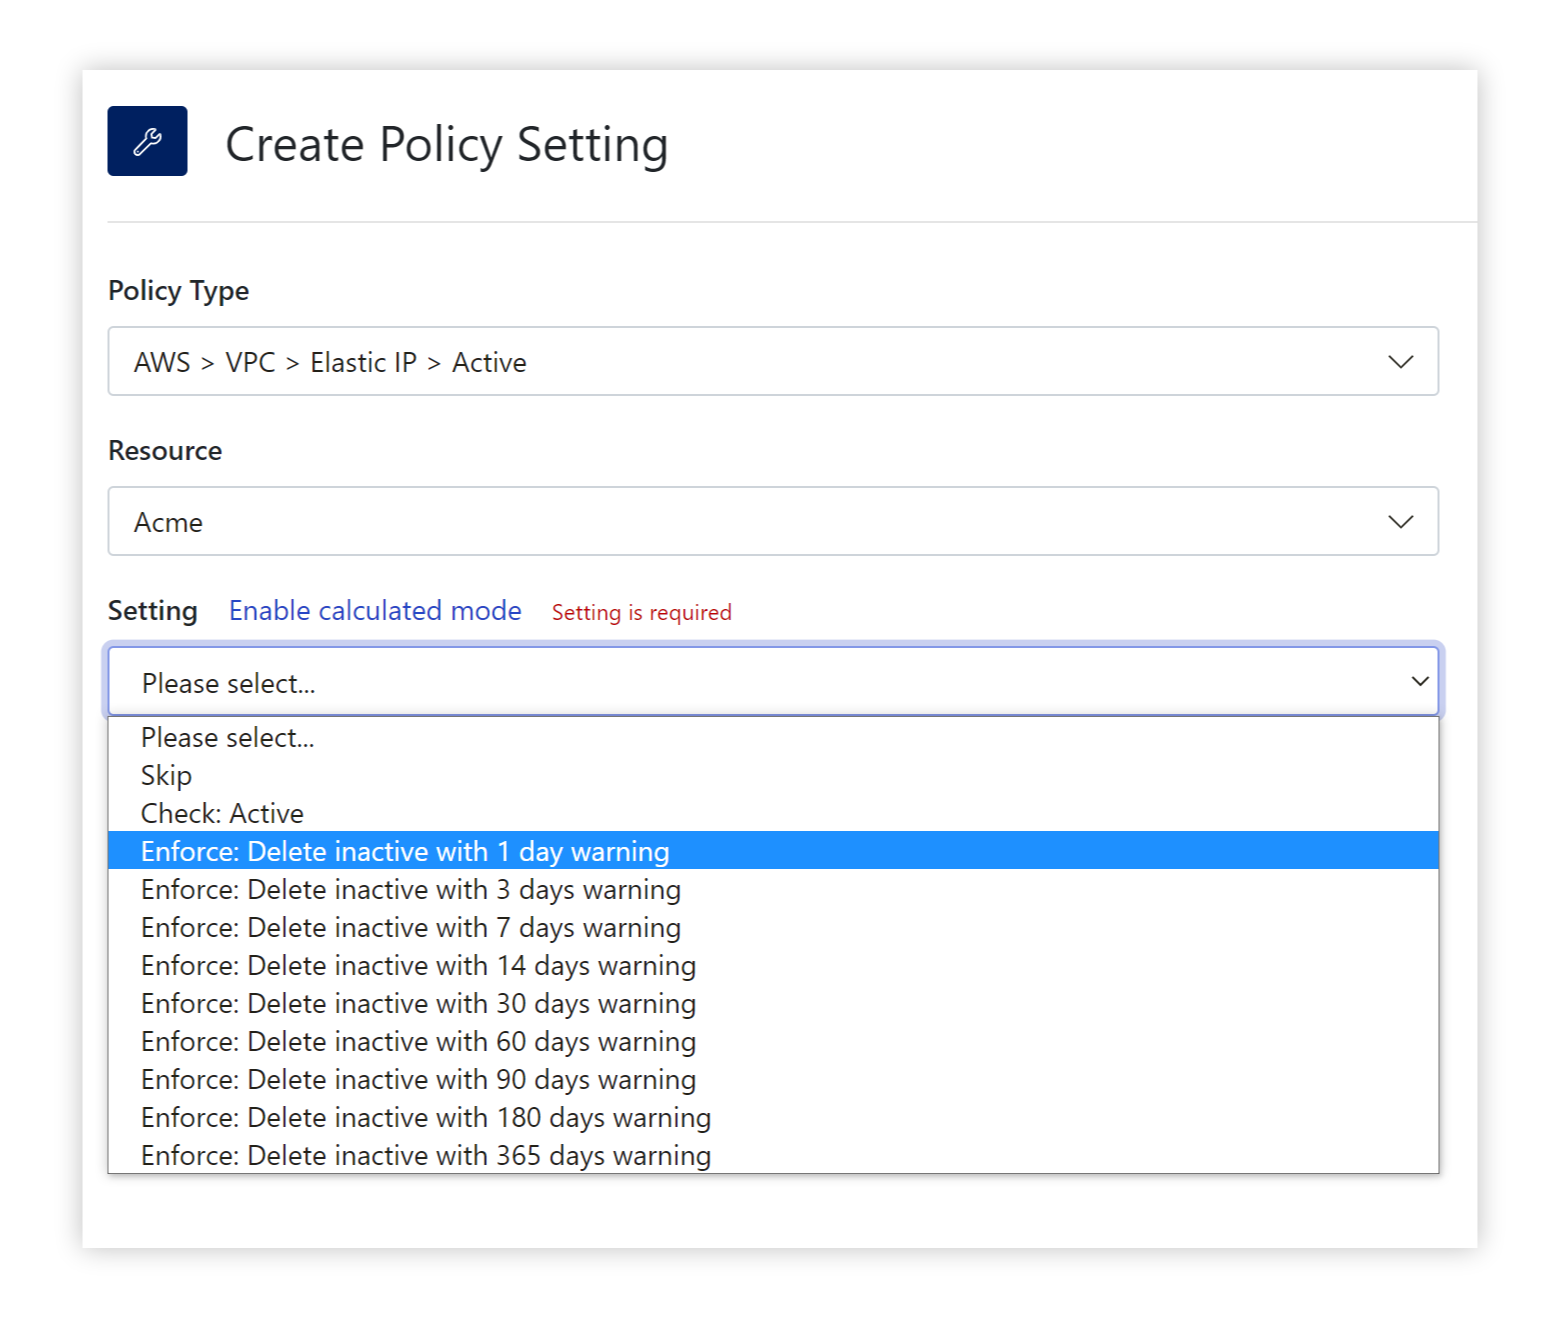Viewport: 1560px width, 1318px height.
Task: Click the Resource field label
Action: tap(165, 451)
